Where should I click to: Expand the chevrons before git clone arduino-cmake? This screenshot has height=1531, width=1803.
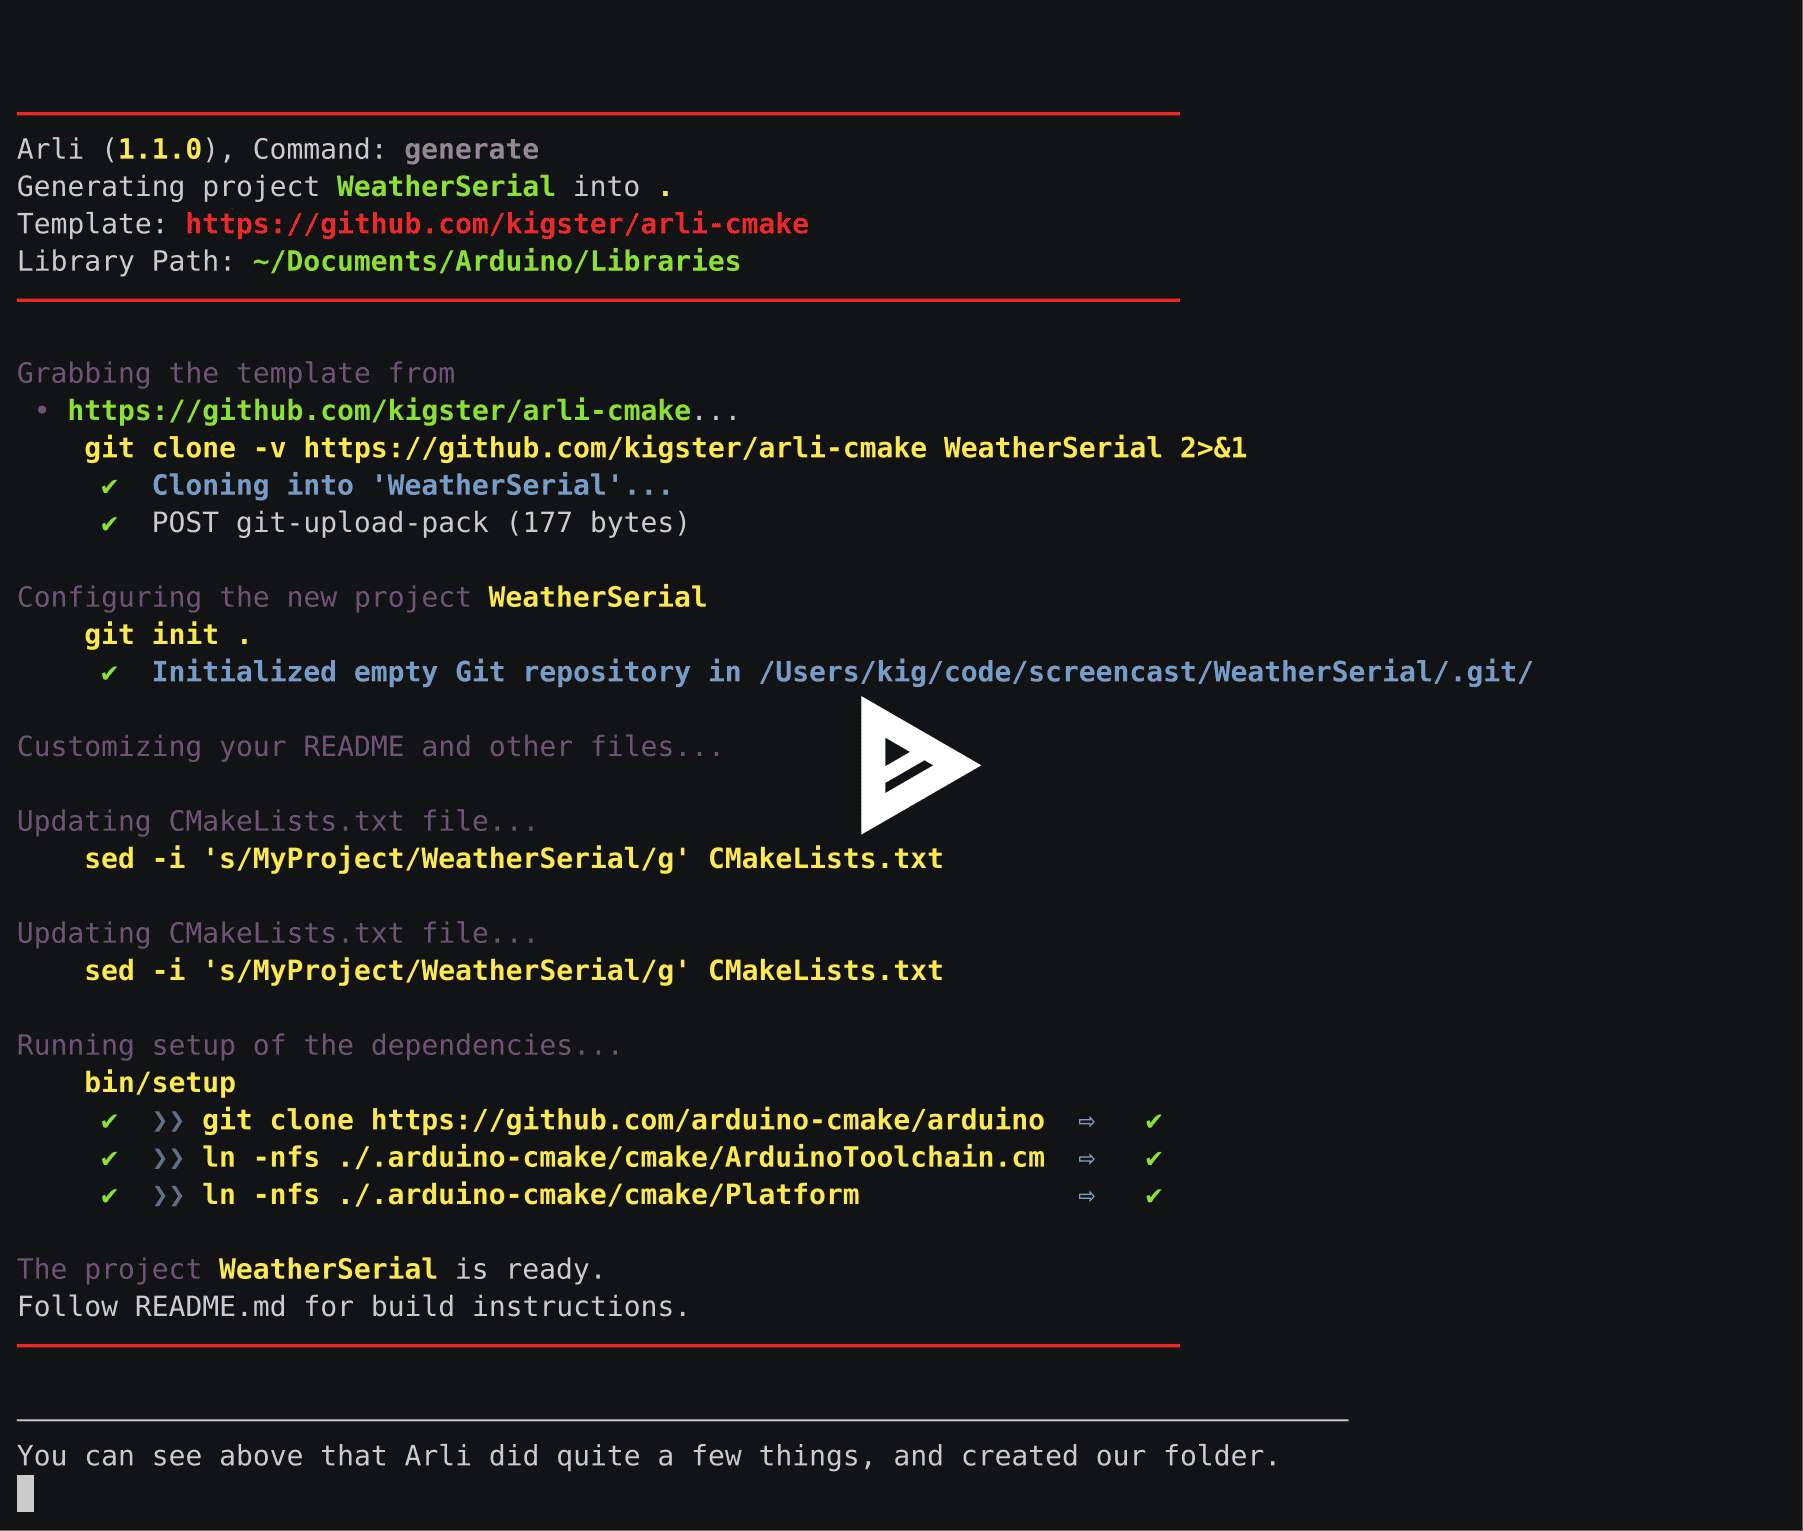(x=168, y=1120)
